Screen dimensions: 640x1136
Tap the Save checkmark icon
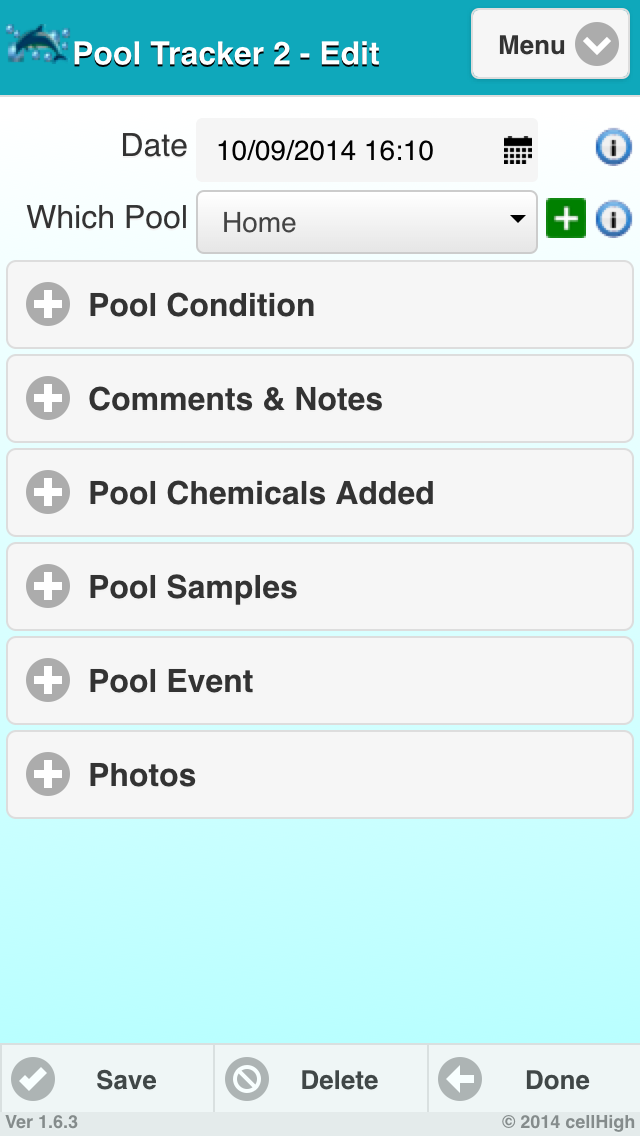[x=33, y=1080]
